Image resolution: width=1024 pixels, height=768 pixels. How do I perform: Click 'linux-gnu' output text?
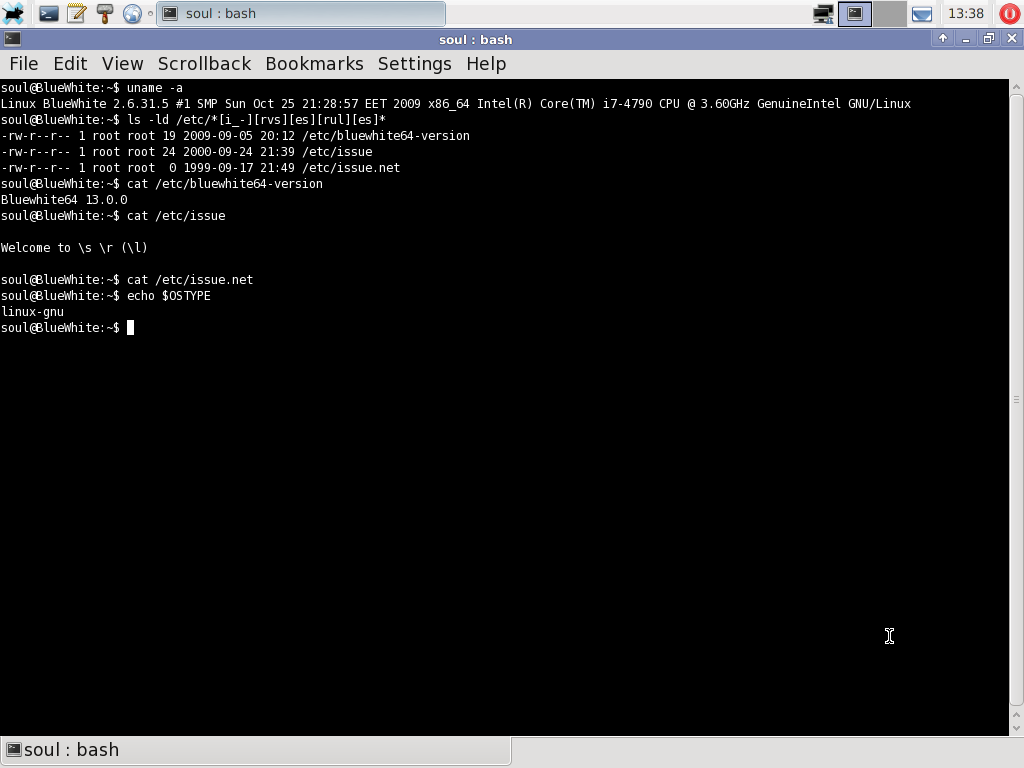(33, 312)
